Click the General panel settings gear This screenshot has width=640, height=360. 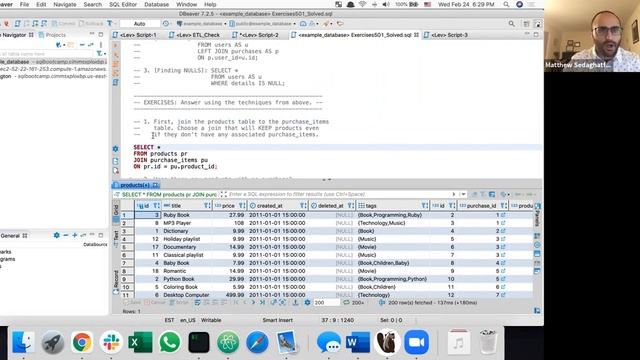point(56,236)
